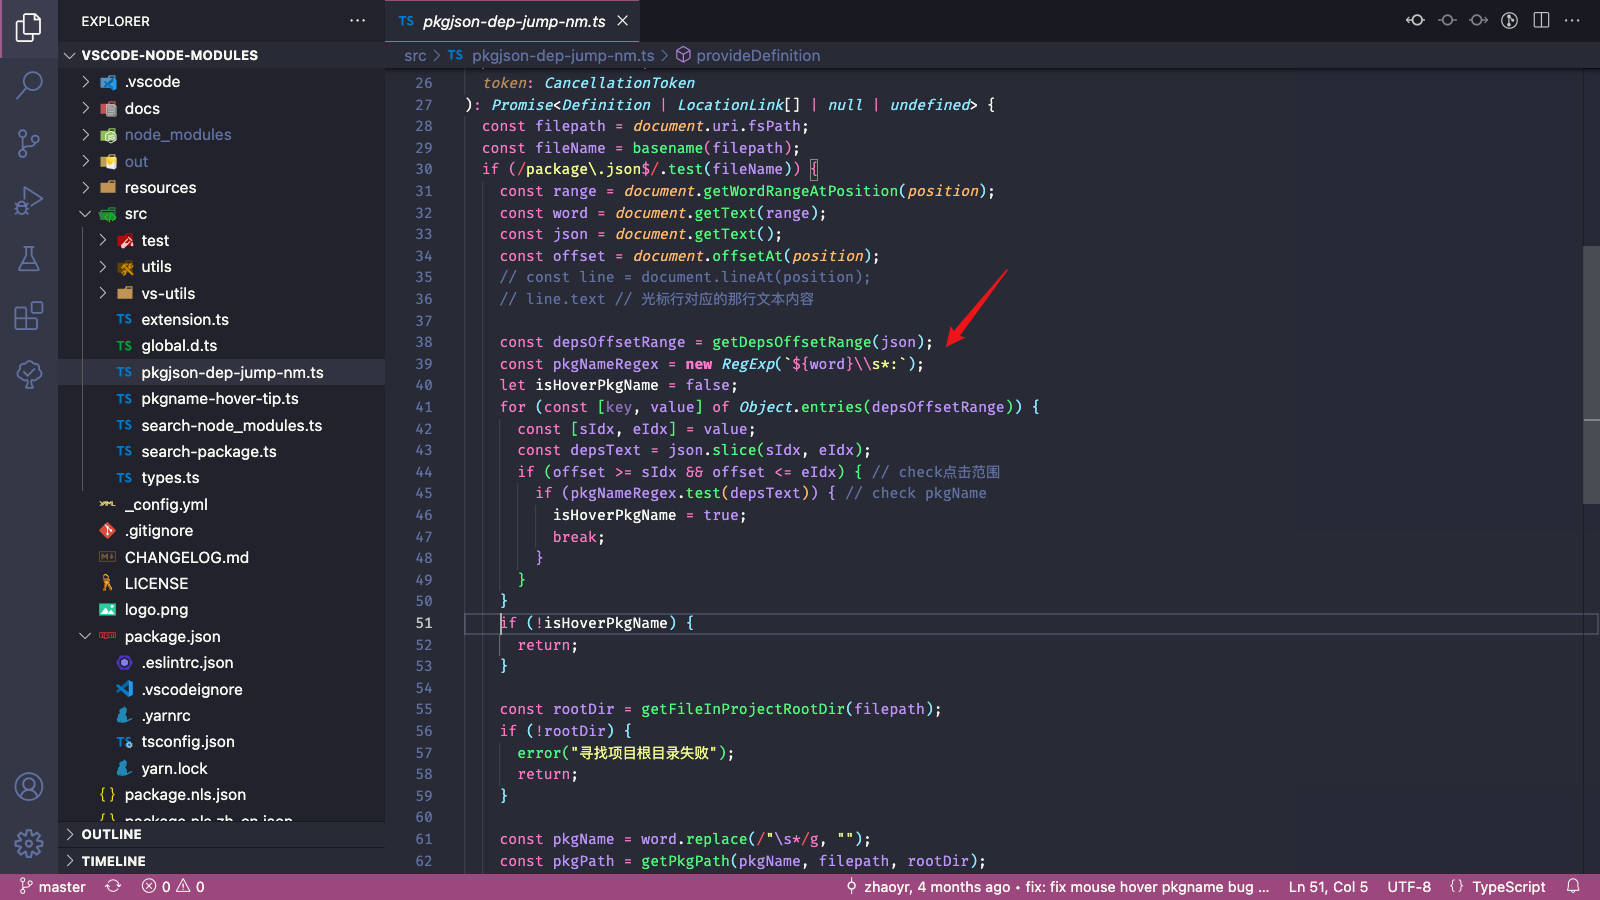
Task: Click the errors and warnings indicator
Action: (173, 886)
